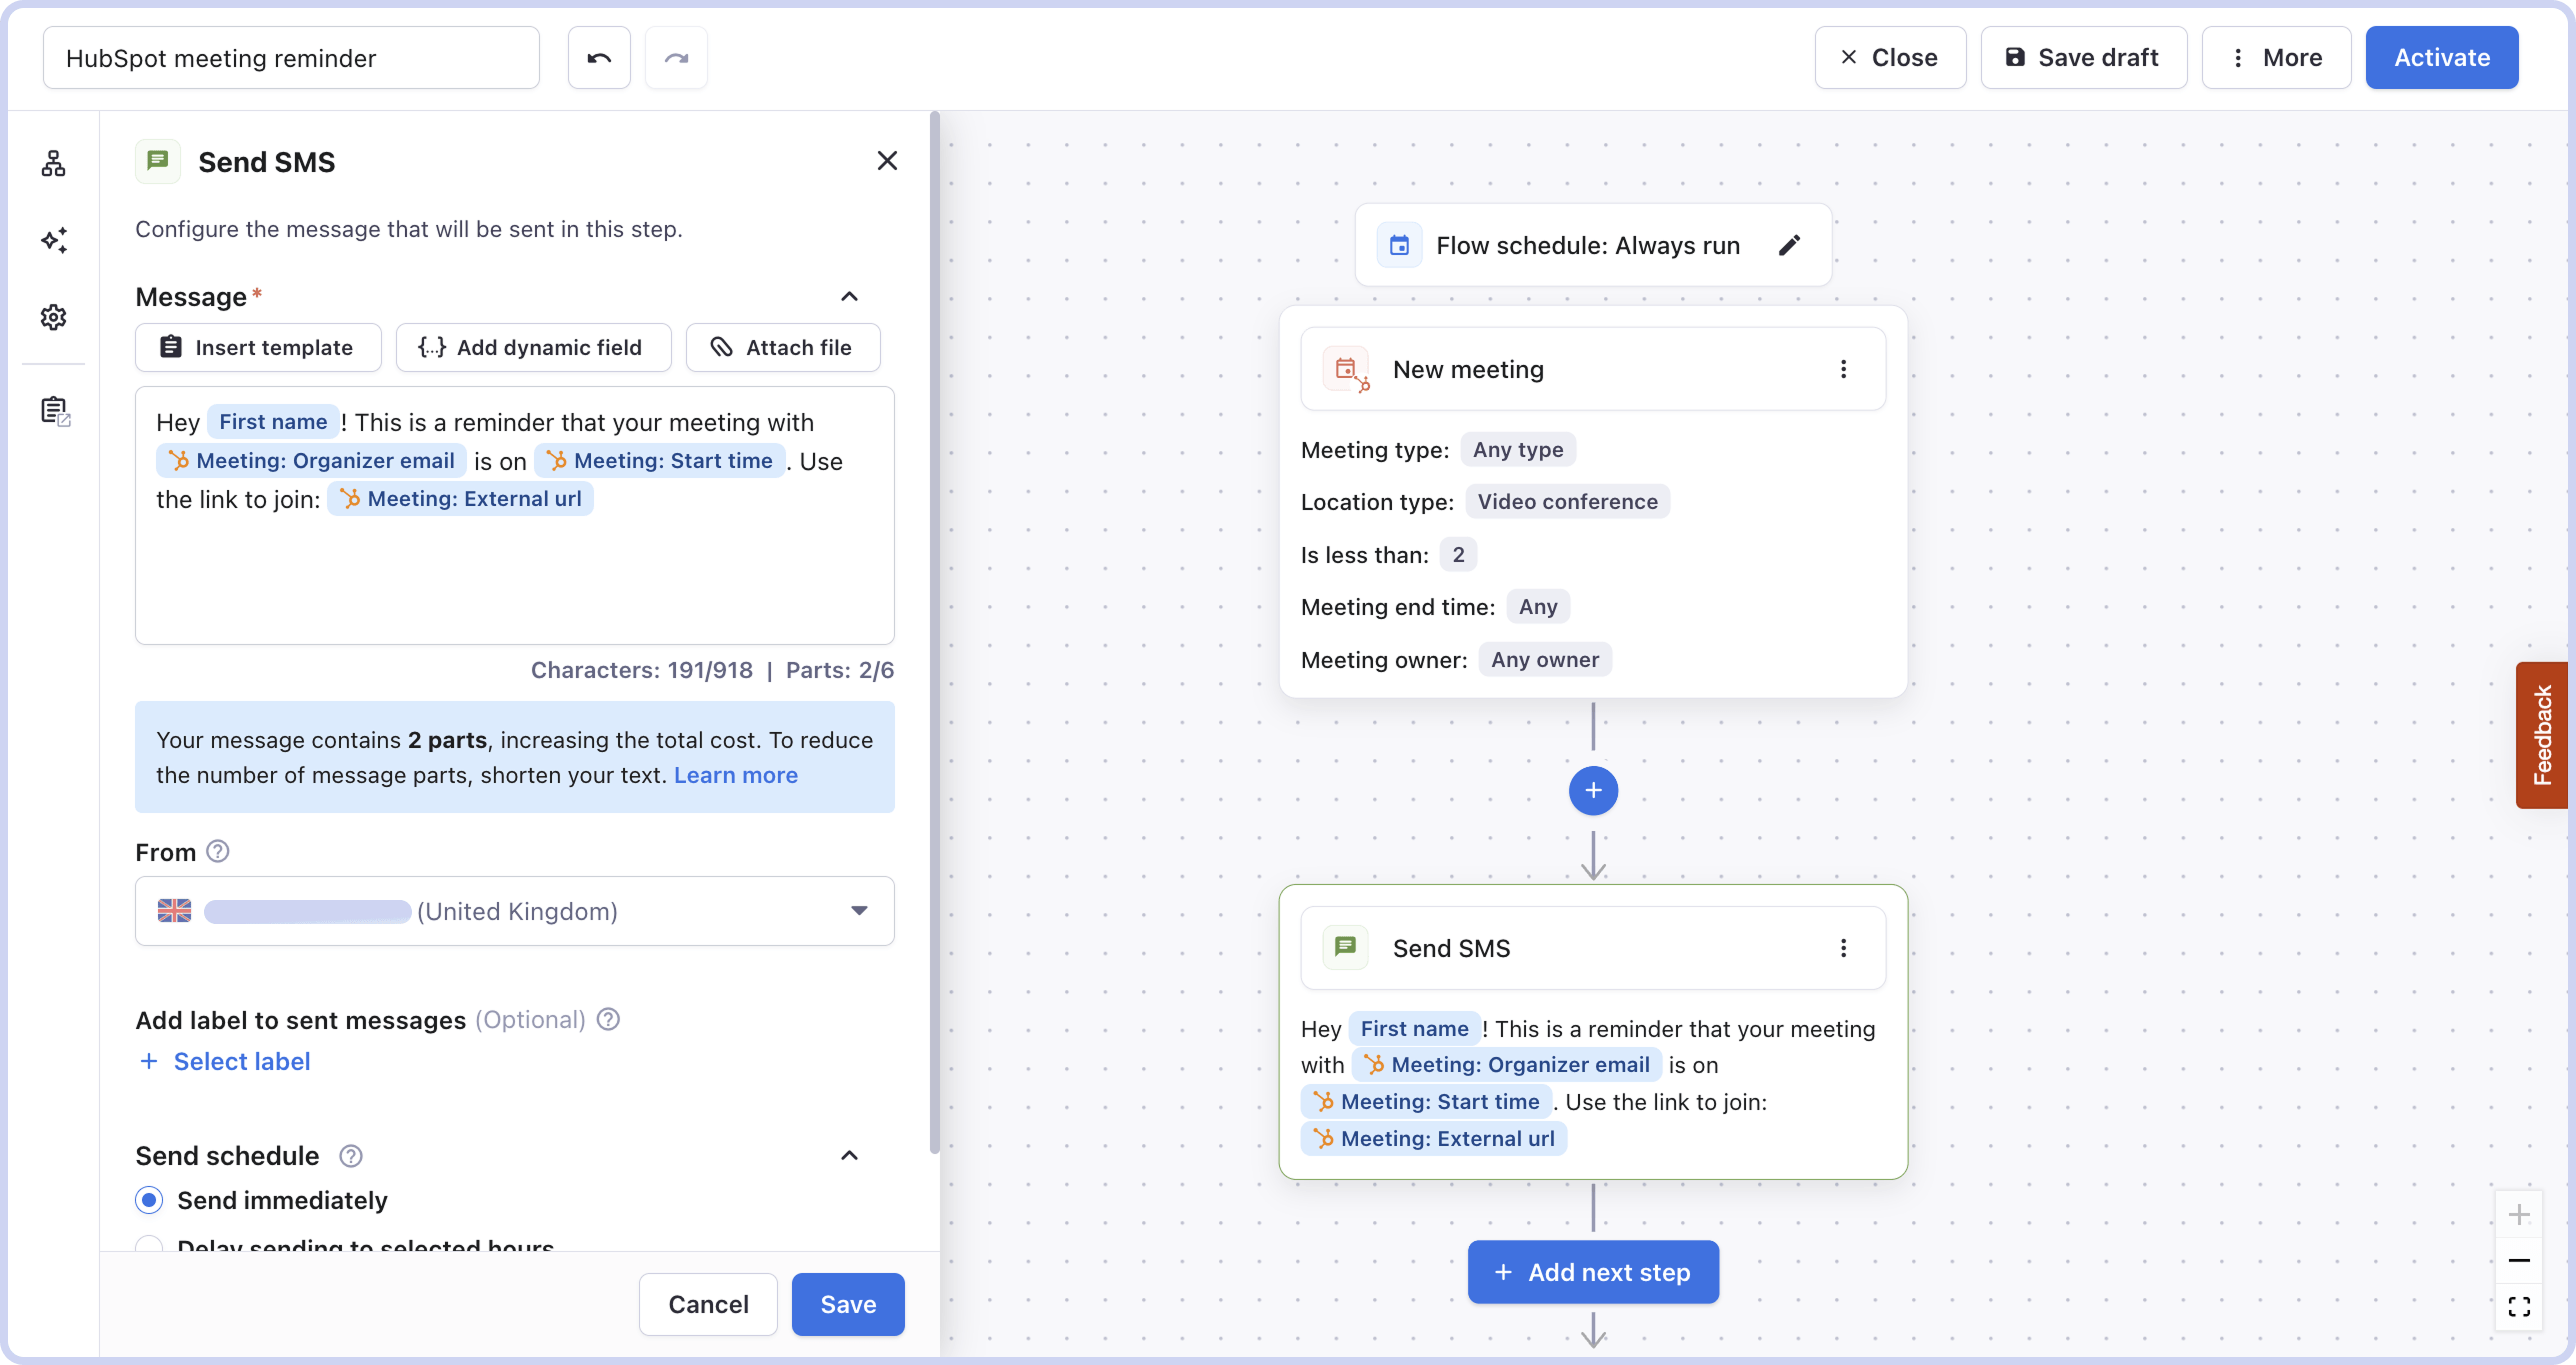
Task: Click the From help question icon
Action: pyautogui.click(x=218, y=851)
